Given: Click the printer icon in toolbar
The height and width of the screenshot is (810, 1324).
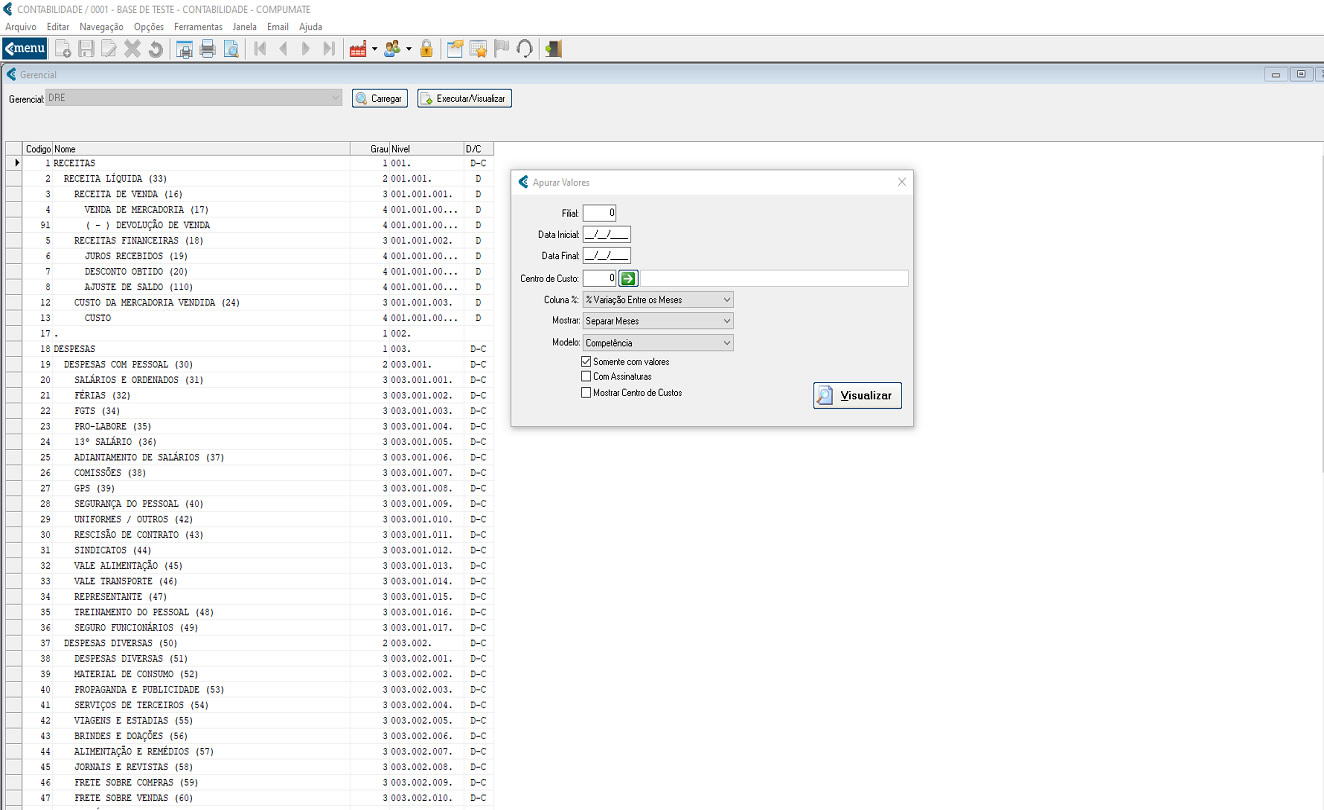Looking at the screenshot, I should click(208, 49).
